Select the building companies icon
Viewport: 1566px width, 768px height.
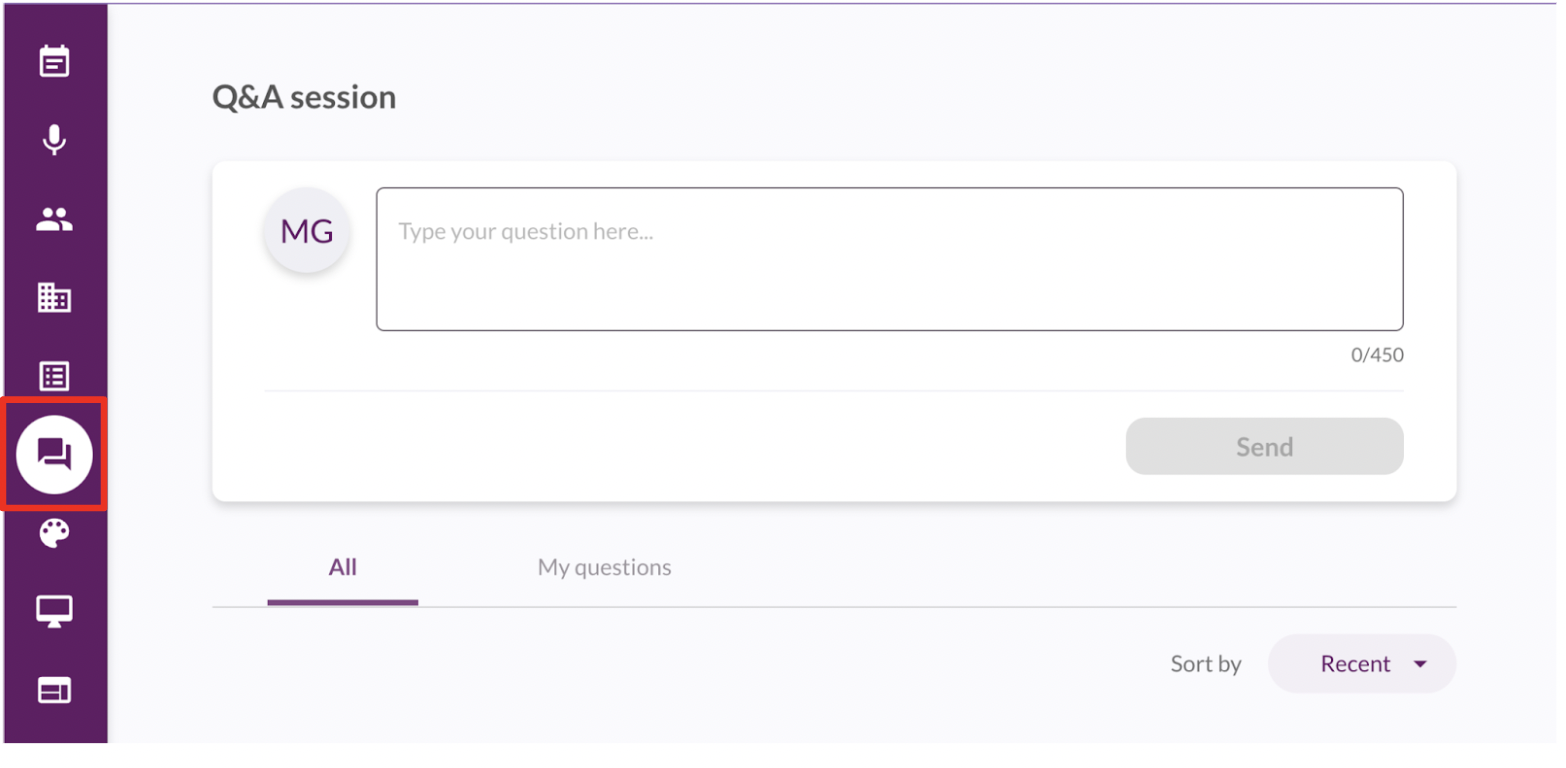(54, 297)
